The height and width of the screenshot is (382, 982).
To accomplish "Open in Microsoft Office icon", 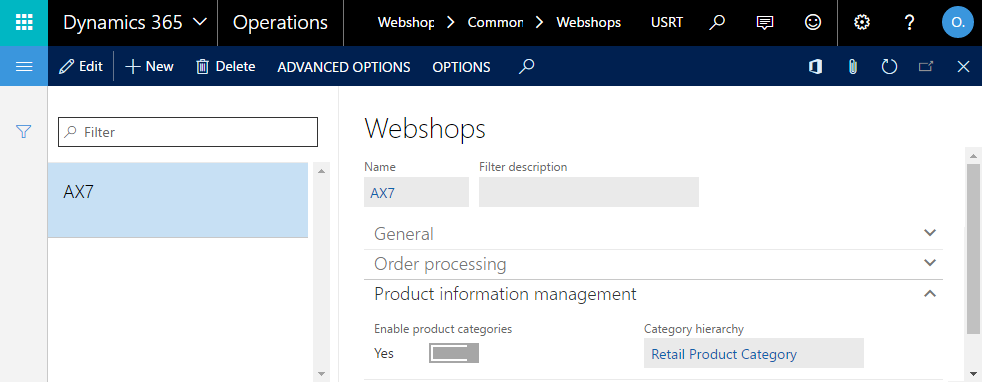I will click(815, 66).
